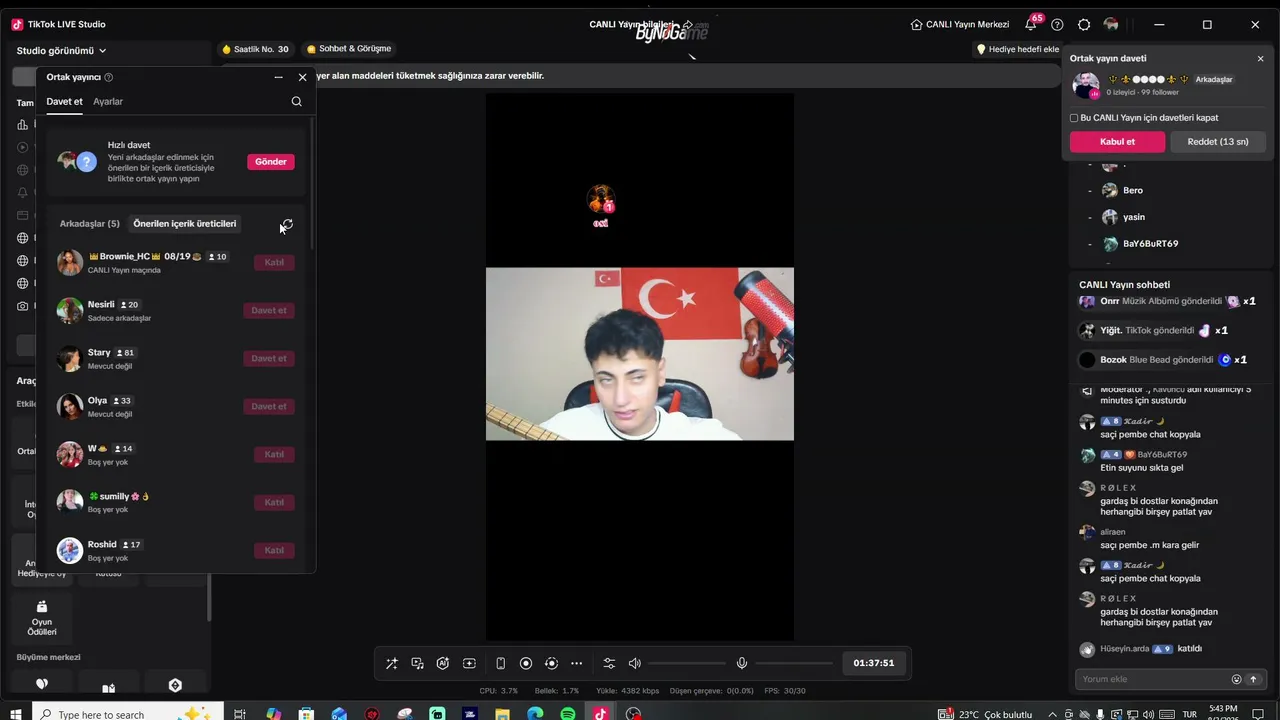Join Brownie_HC's live with Katıl
The image size is (1280, 720).
pyautogui.click(x=274, y=262)
